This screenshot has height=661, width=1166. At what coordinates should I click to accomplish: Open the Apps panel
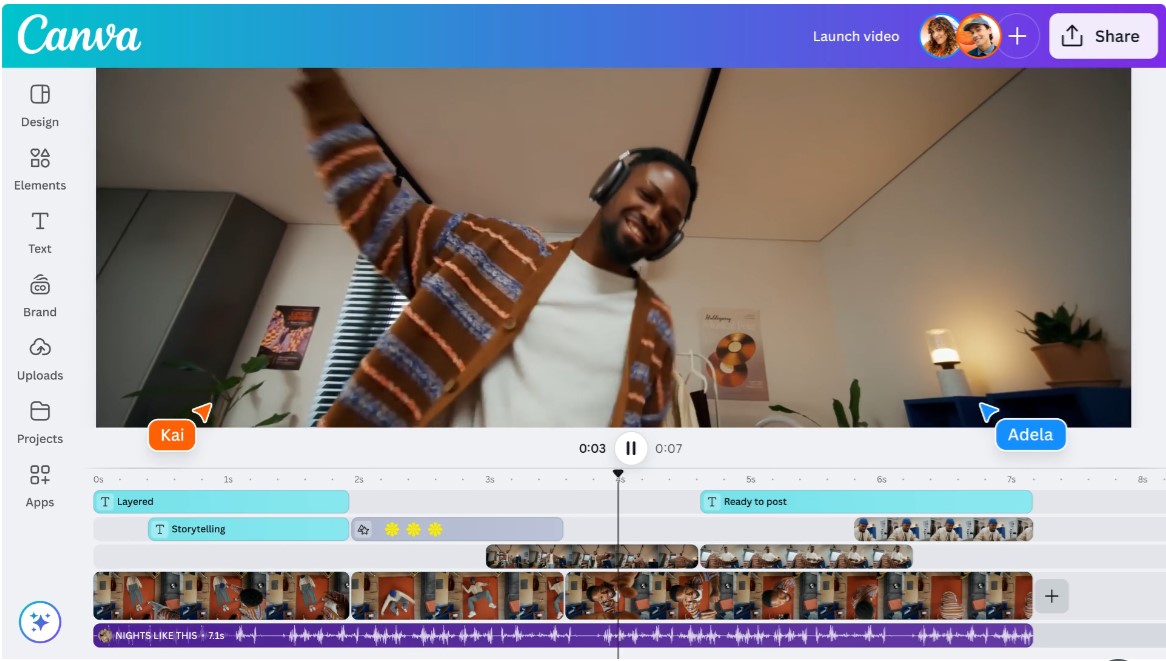click(40, 485)
